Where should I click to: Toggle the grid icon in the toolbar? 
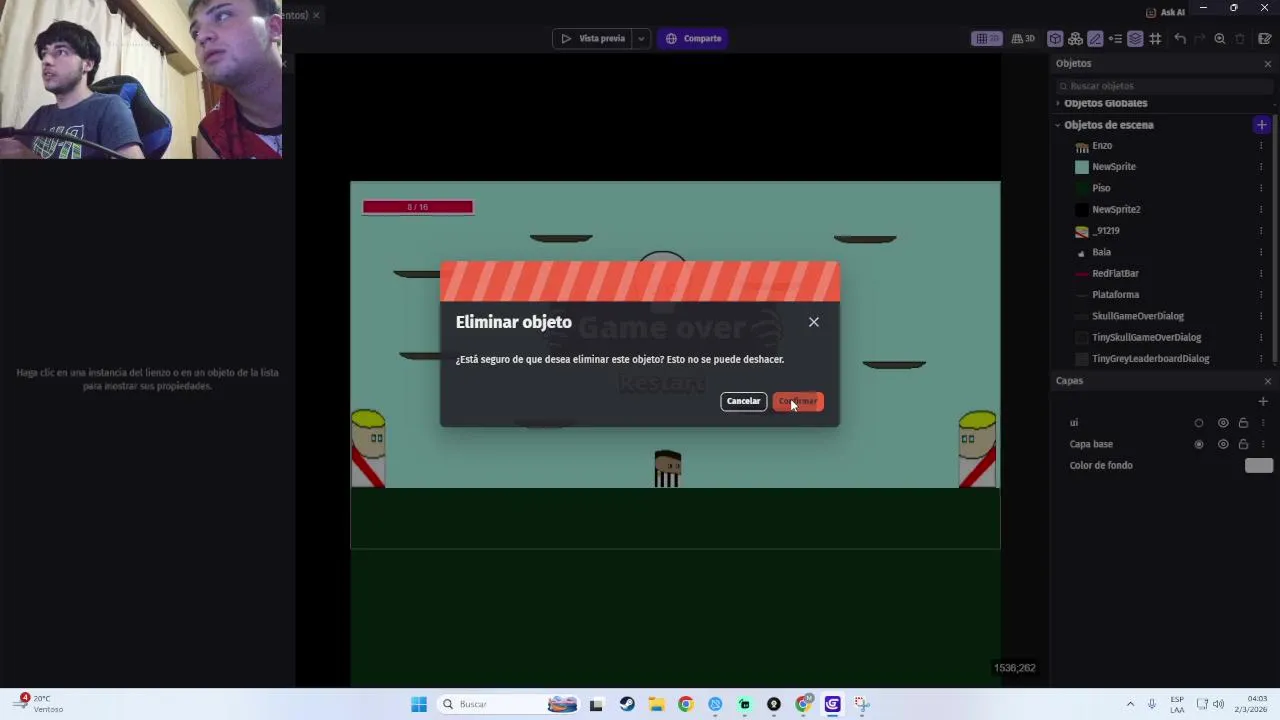(x=1155, y=38)
